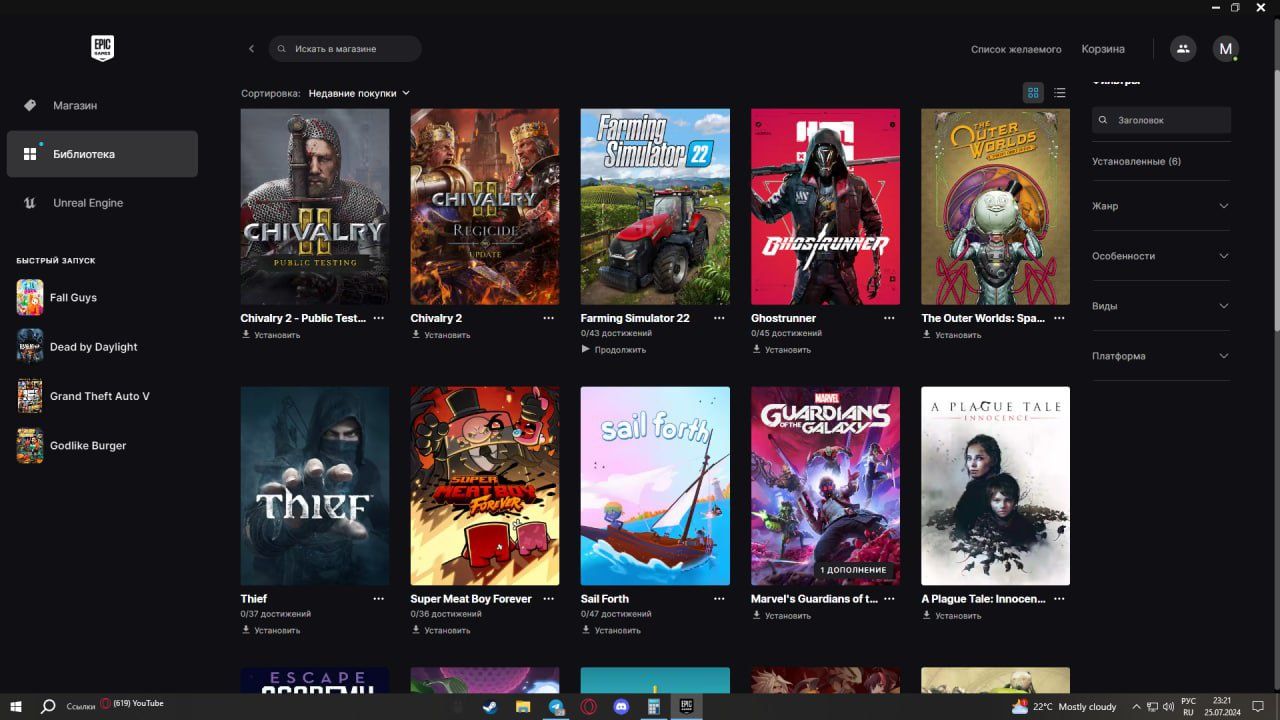Open three-dot menu for The Outer Worlds
The height and width of the screenshot is (720, 1280).
1059,318
